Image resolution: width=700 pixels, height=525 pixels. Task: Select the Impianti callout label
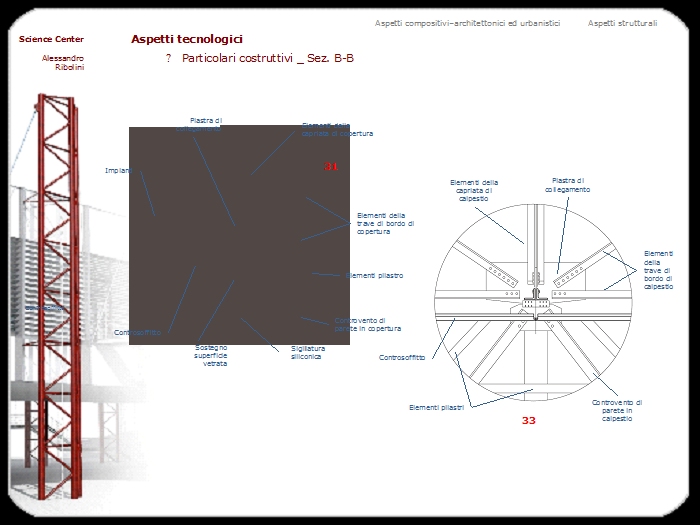(x=118, y=171)
